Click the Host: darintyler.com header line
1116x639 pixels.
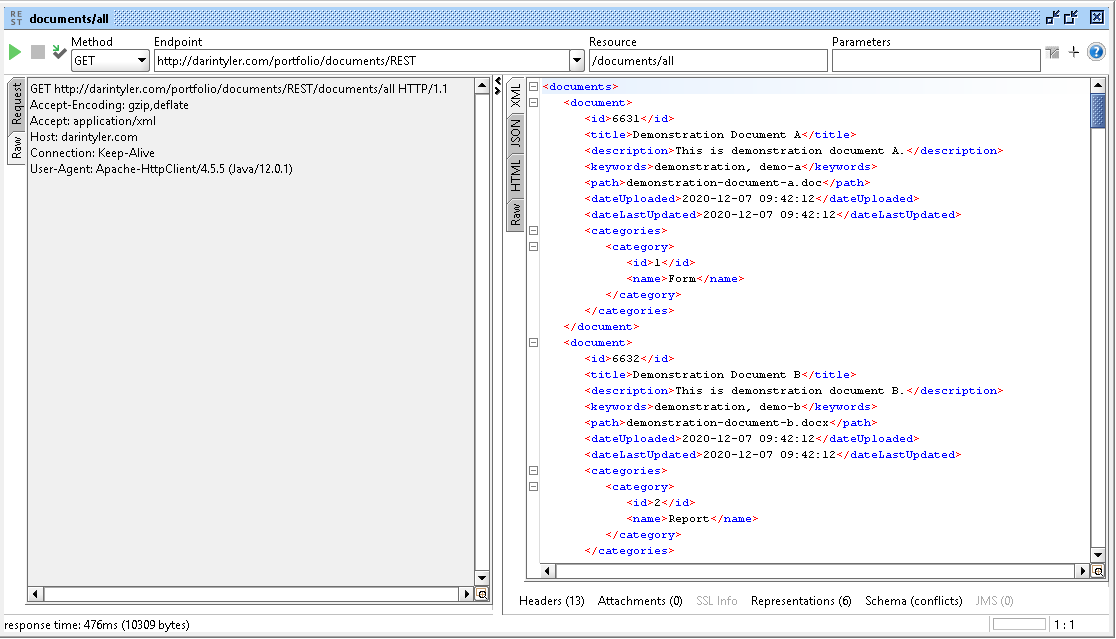pyautogui.click(x=83, y=137)
